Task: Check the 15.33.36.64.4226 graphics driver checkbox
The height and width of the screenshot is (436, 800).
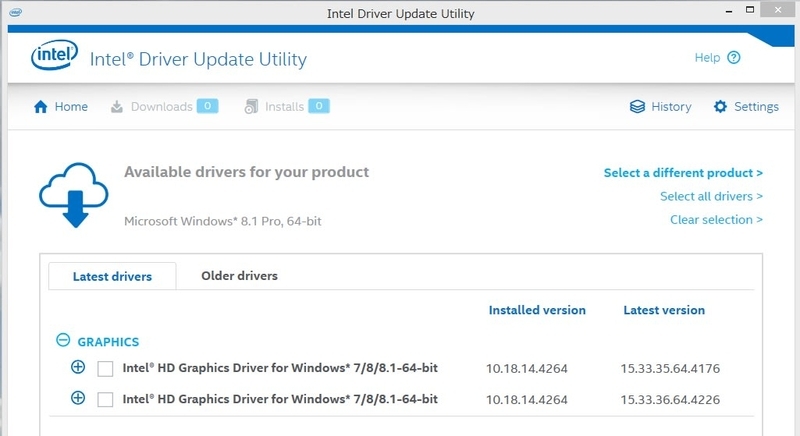Action: pos(105,399)
